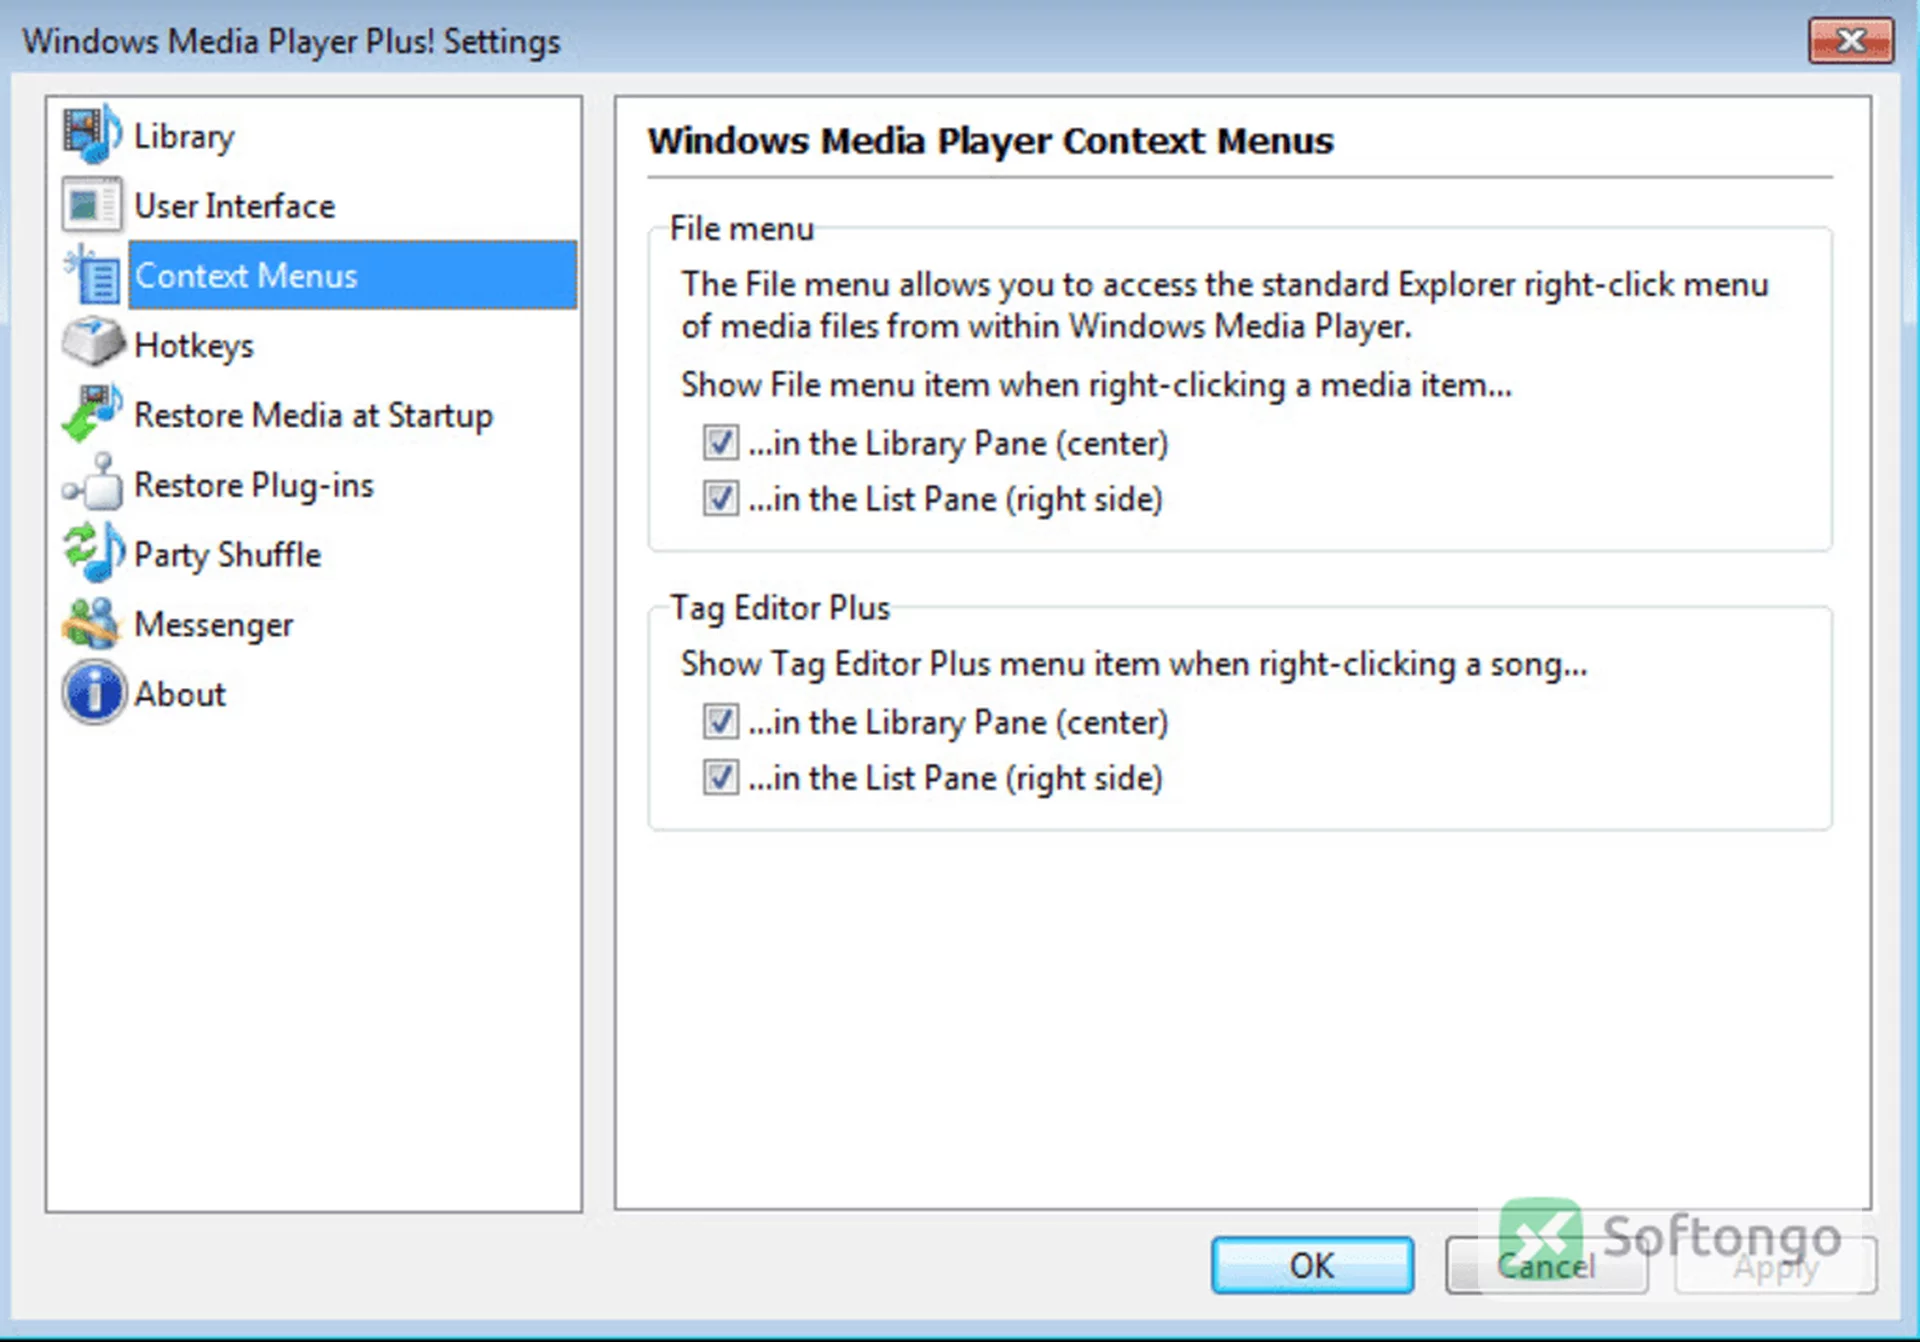Open the About page

180,694
